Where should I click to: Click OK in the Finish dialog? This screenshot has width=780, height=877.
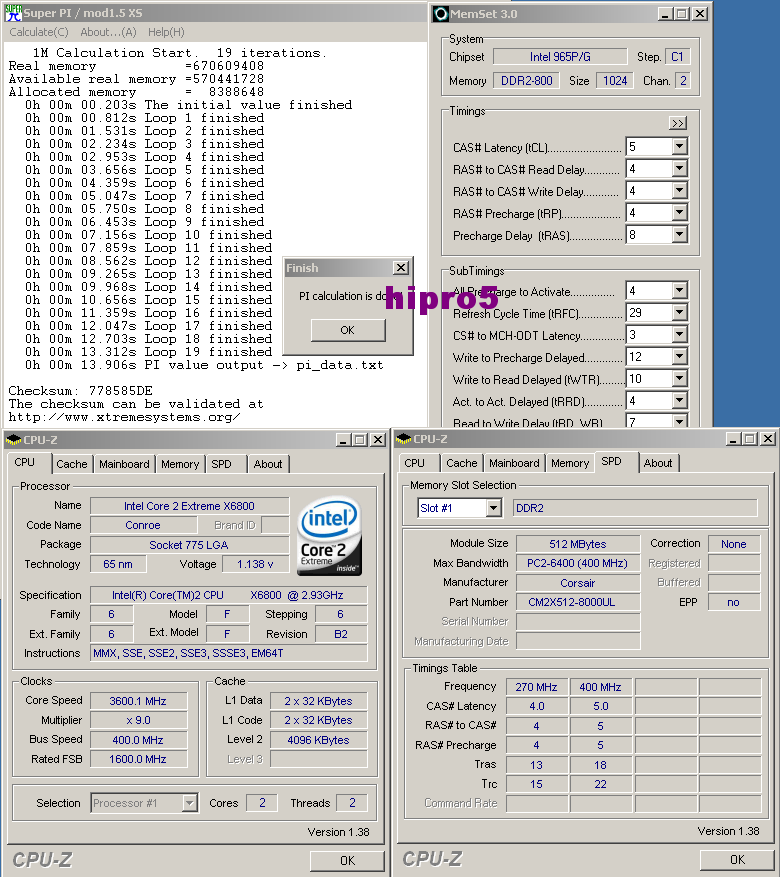click(x=348, y=330)
